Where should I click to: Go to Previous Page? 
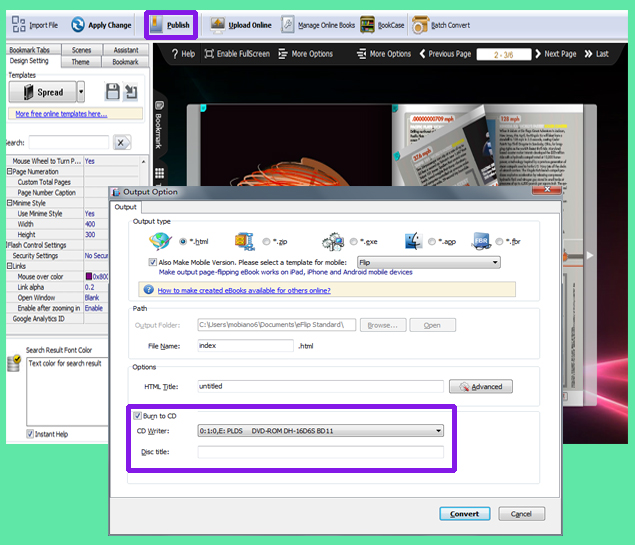tap(445, 54)
